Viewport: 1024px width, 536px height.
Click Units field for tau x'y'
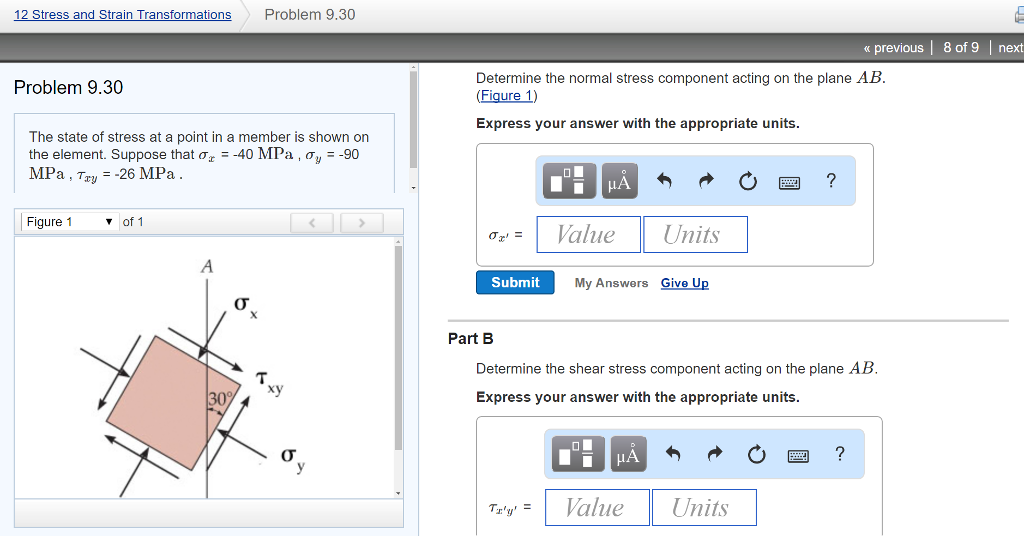tap(704, 507)
